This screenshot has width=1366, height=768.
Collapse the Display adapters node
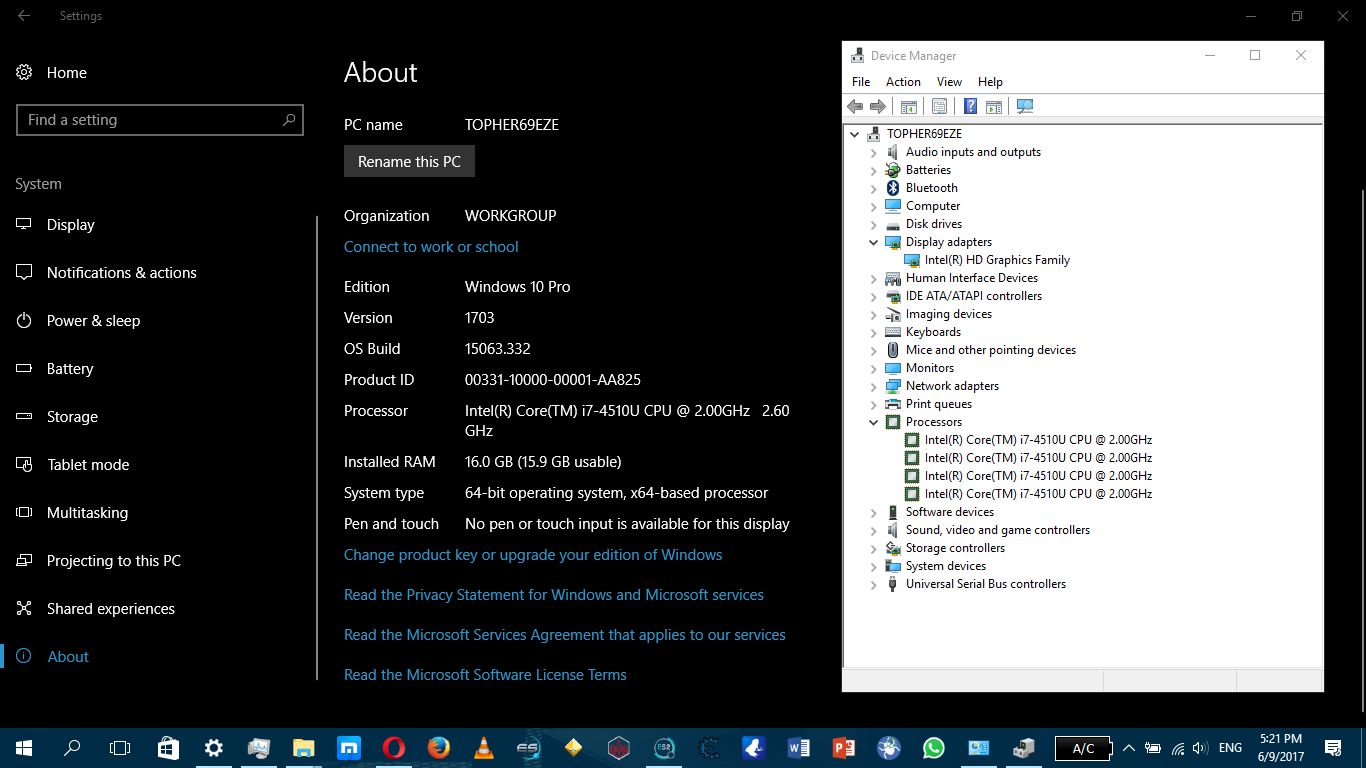pyautogui.click(x=873, y=242)
